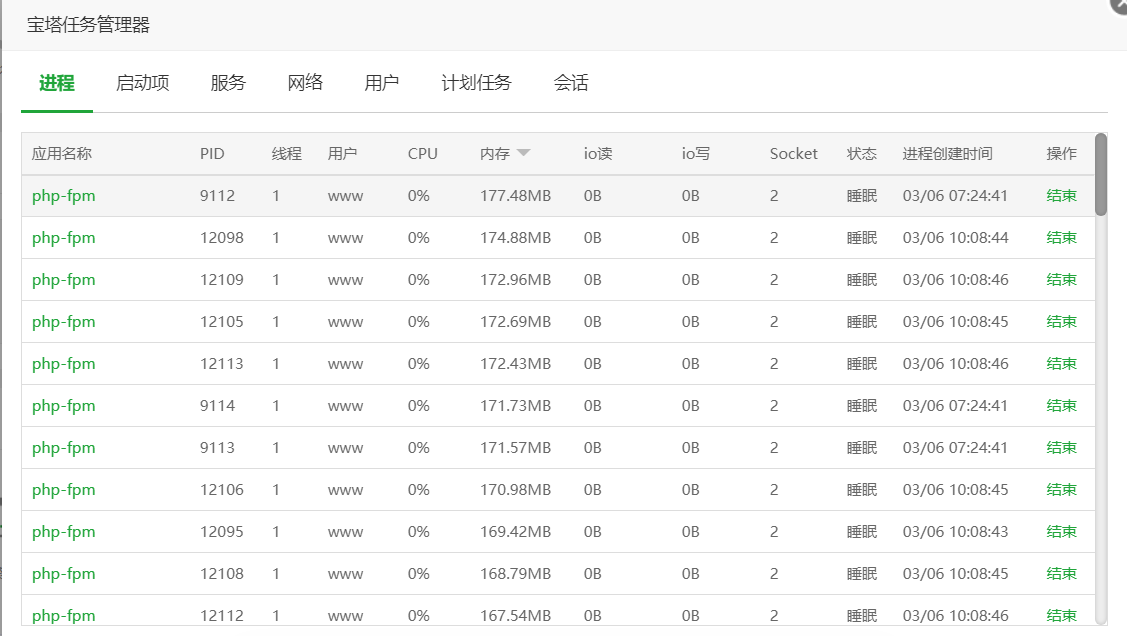Image resolution: width=1127 pixels, height=636 pixels.
Task: Open php-fpm process name for PID 12109
Action: (64, 280)
